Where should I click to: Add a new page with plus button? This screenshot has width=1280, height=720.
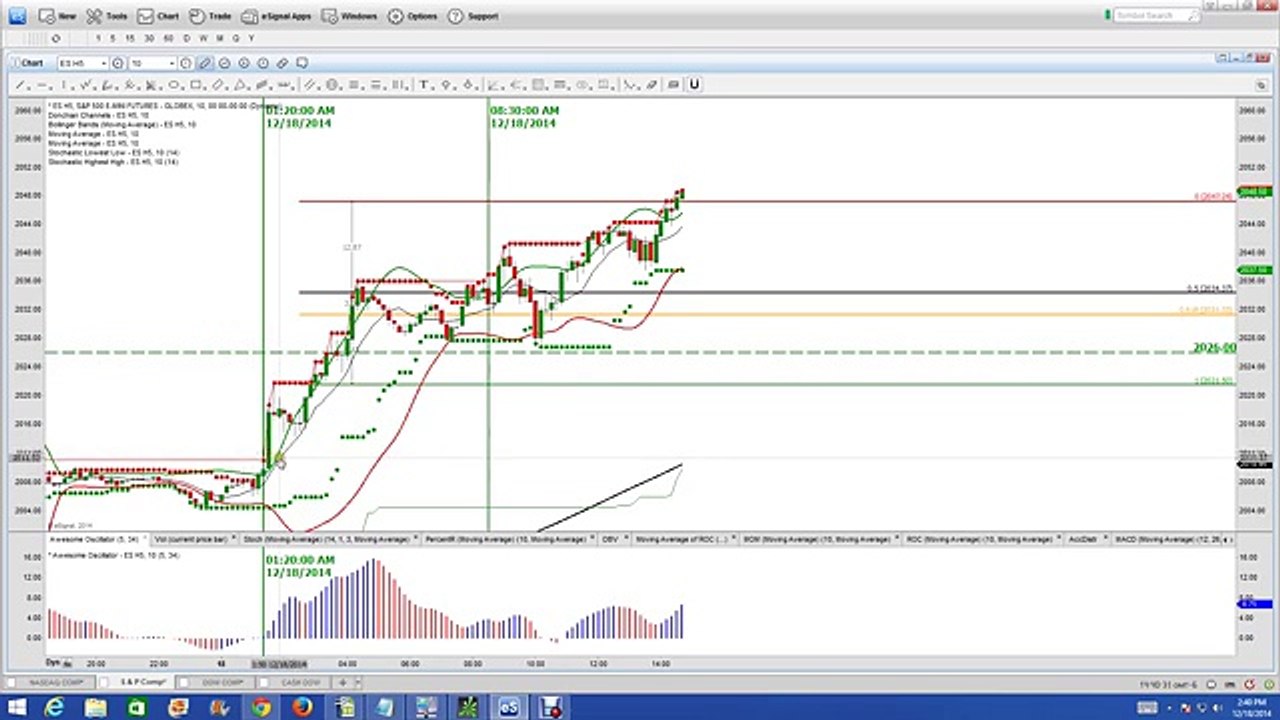point(342,682)
